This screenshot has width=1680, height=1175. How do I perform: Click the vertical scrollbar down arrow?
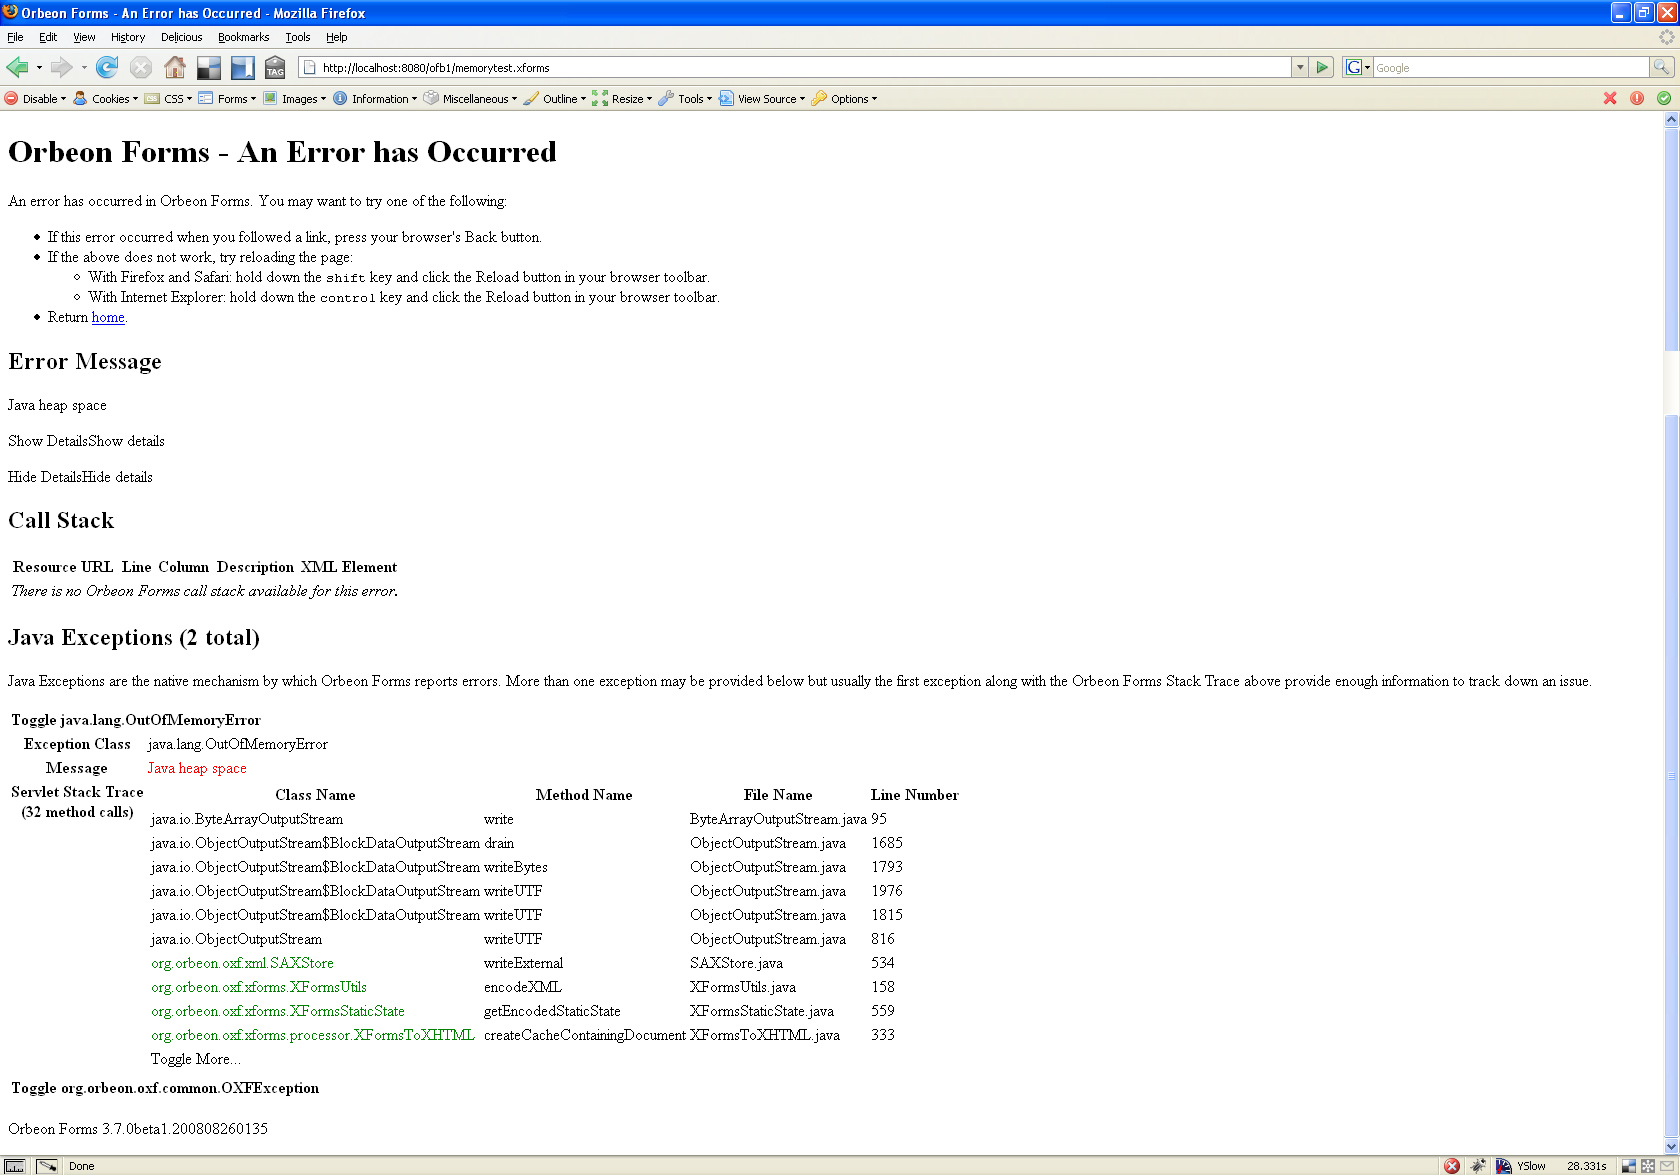tap(1671, 1147)
